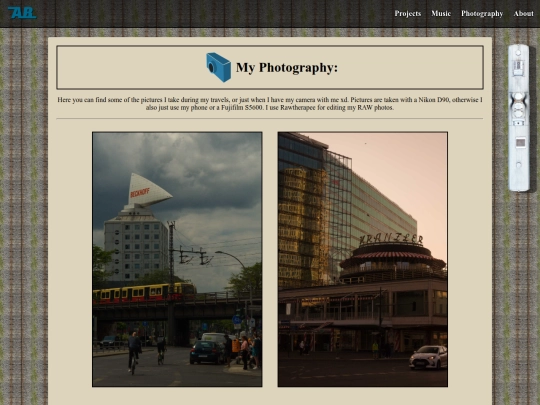Click the AB site logo
This screenshot has width=540, height=405.
(22, 13)
